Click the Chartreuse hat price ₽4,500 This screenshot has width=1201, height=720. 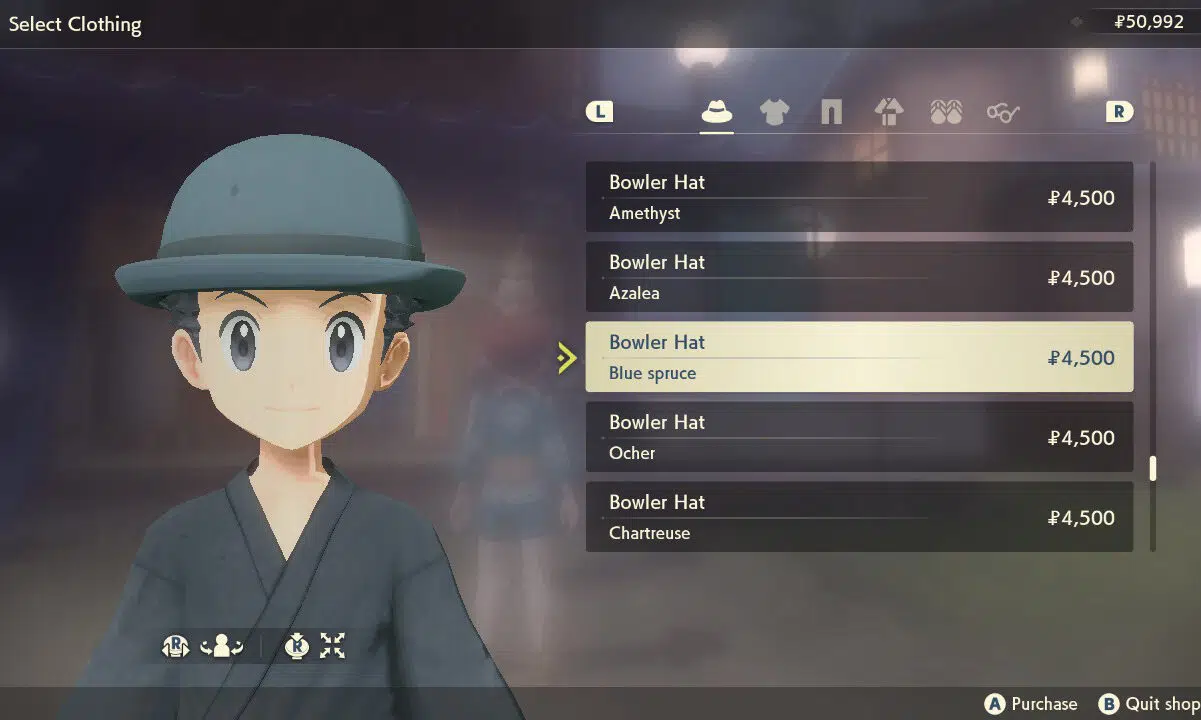click(x=1081, y=518)
